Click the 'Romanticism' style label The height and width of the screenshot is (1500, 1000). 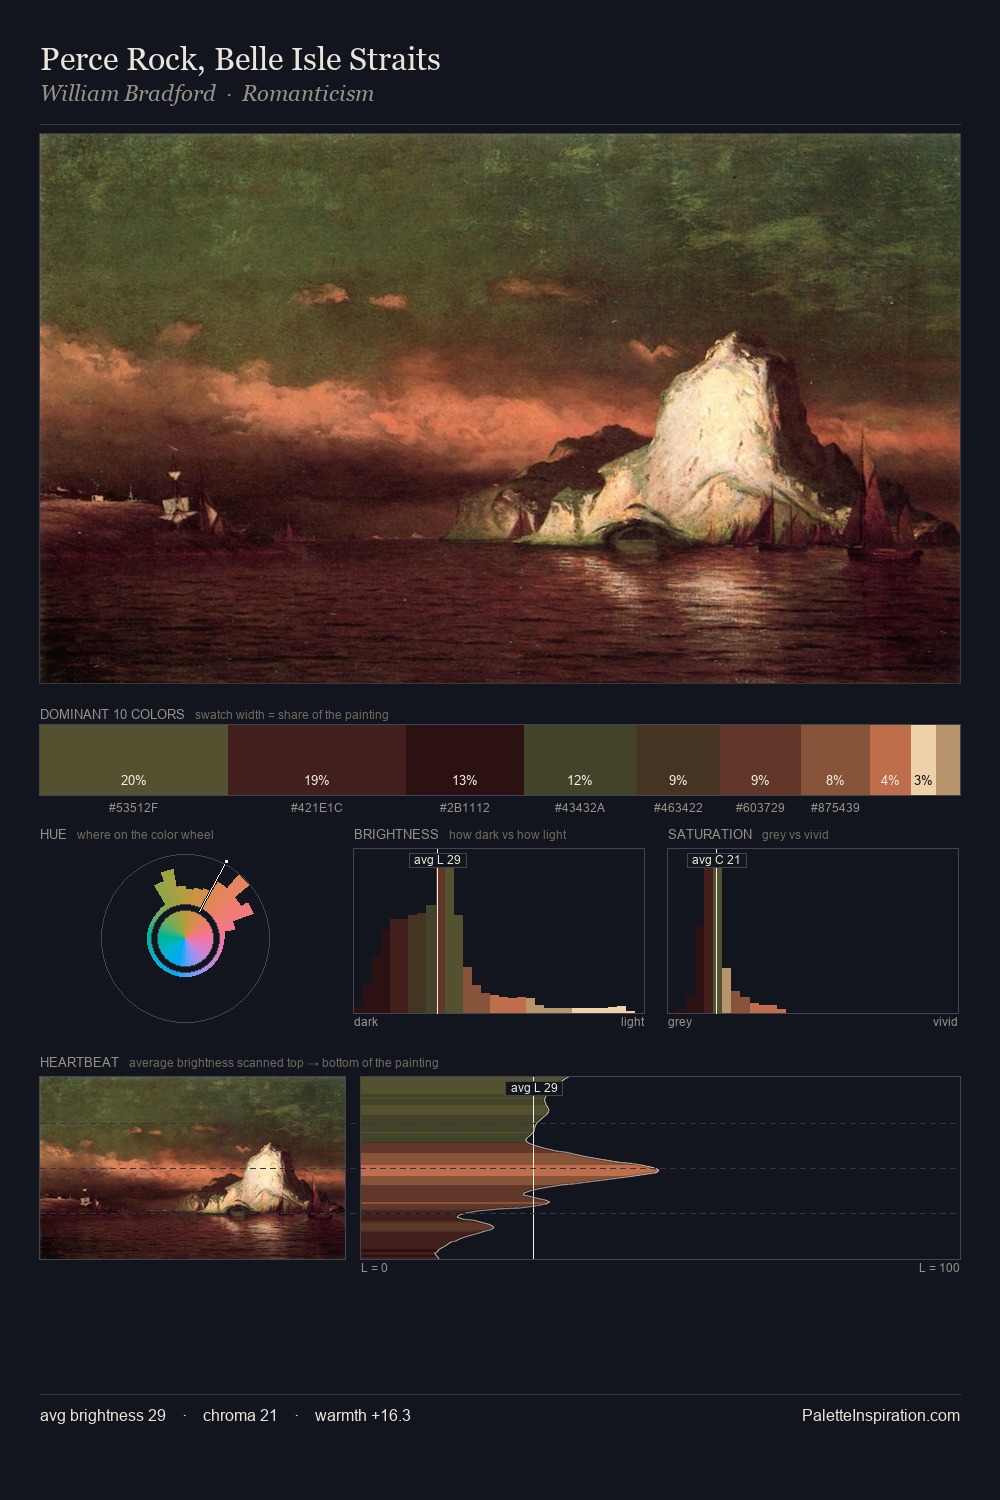coord(308,94)
